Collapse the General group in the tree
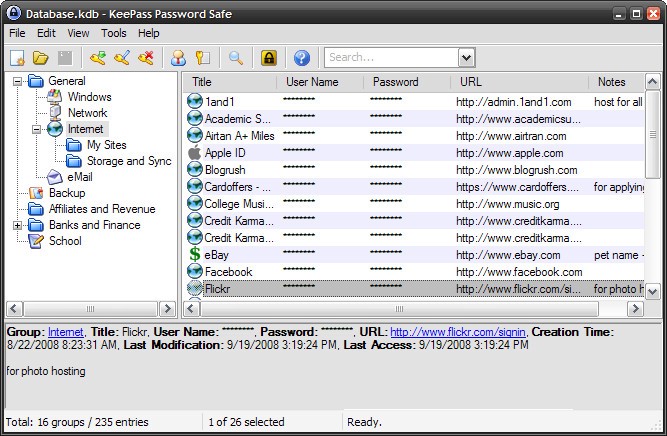 tap(17, 81)
